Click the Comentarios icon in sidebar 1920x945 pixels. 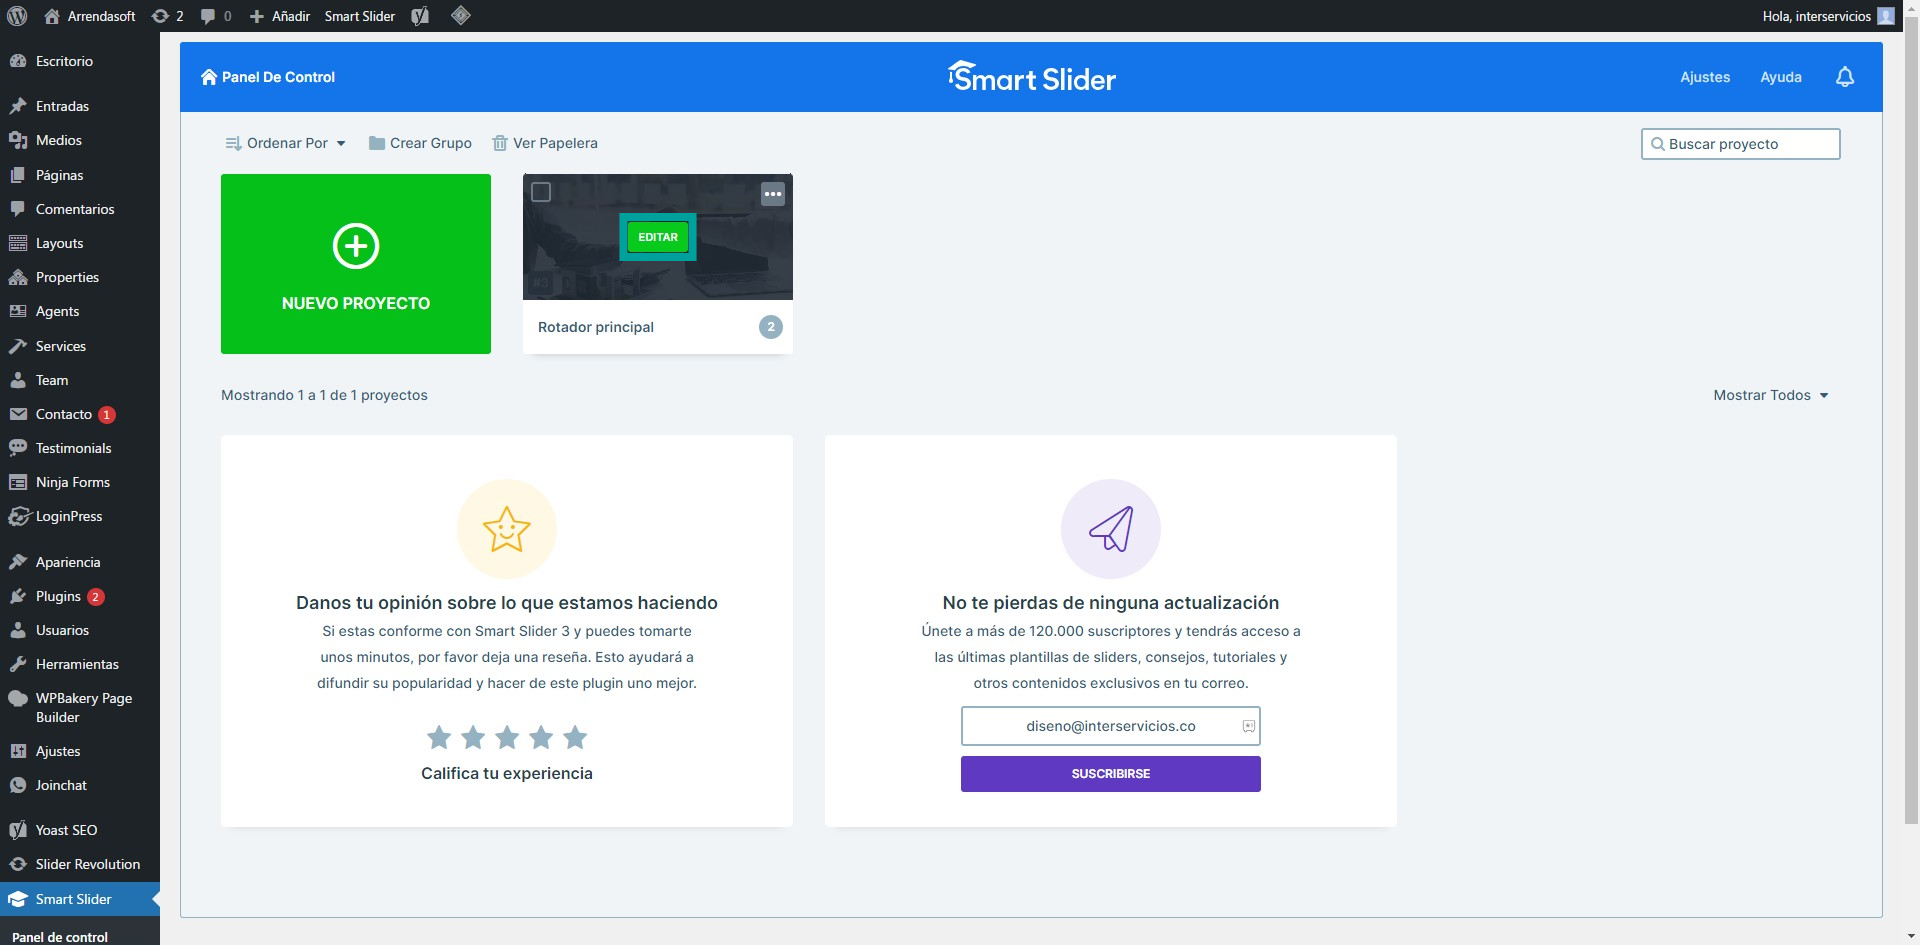tap(18, 209)
